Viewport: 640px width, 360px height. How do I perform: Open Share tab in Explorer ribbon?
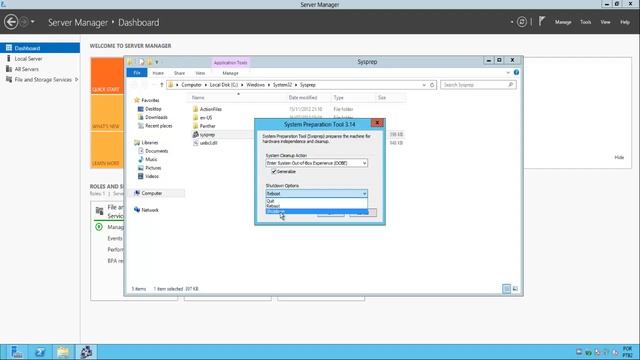click(x=179, y=73)
